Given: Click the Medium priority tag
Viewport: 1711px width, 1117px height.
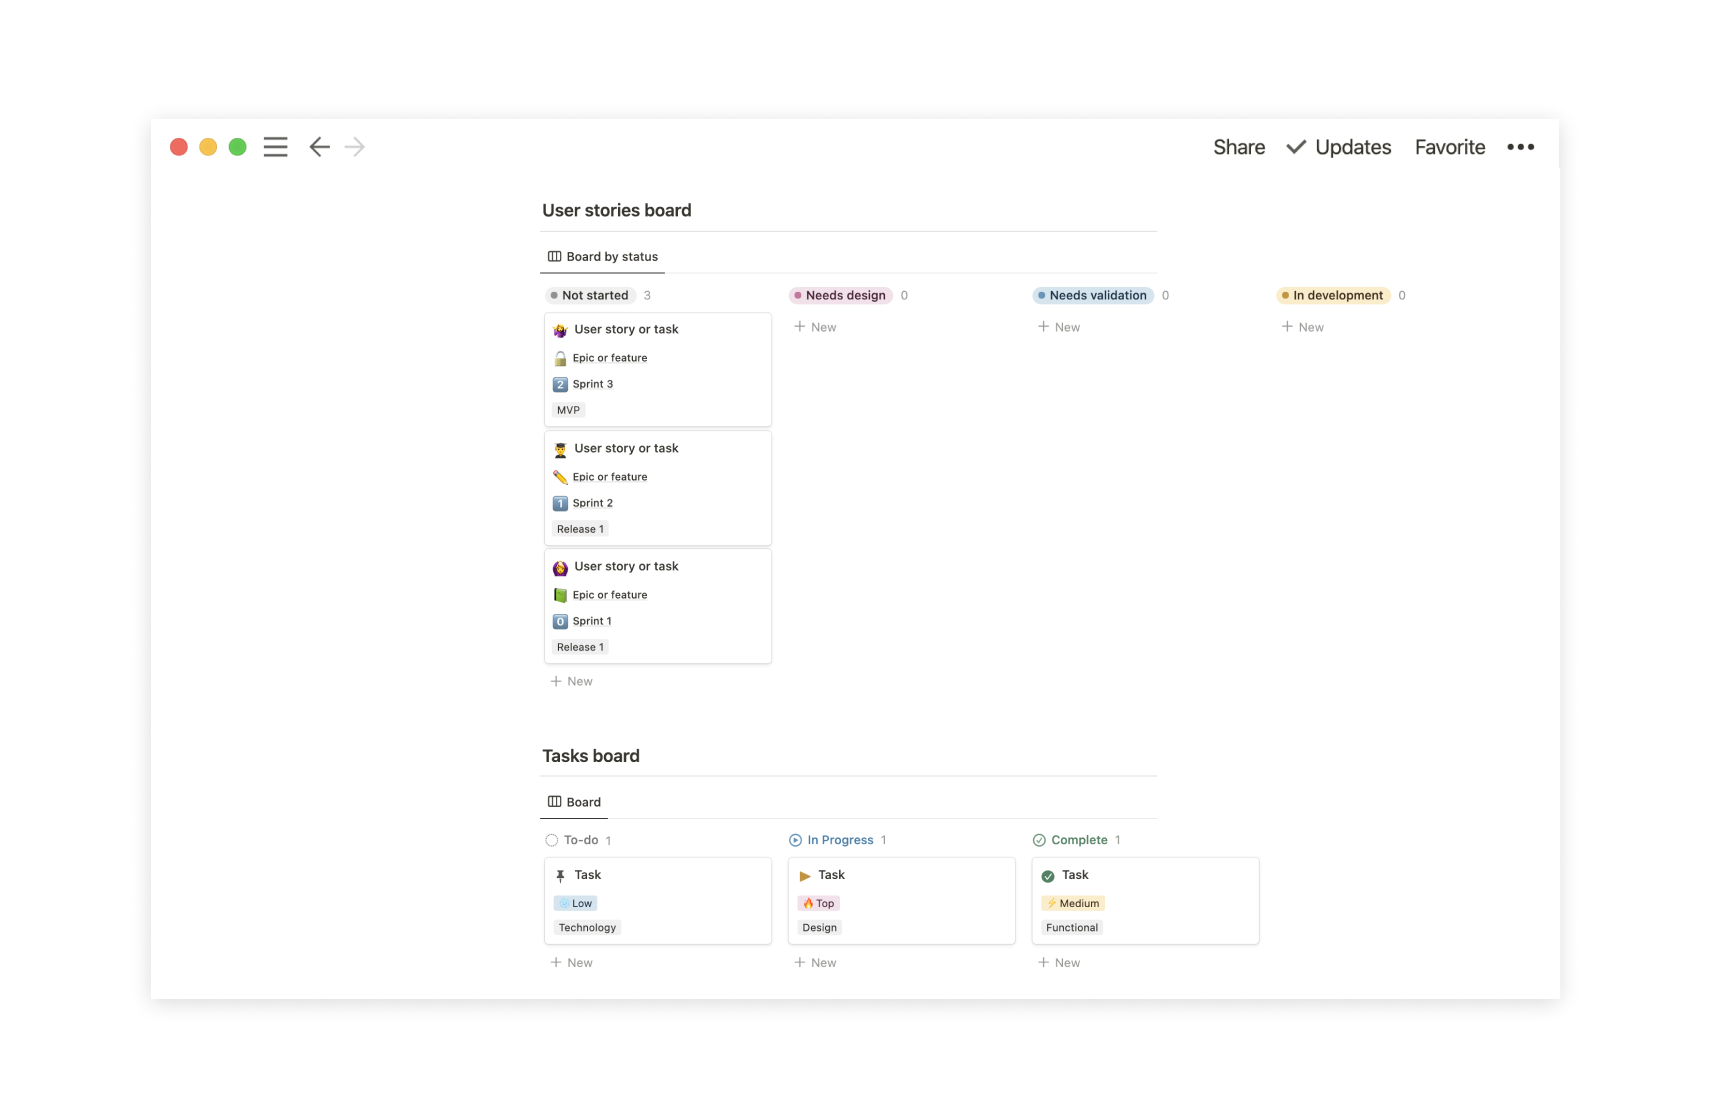Looking at the screenshot, I should pyautogui.click(x=1073, y=903).
